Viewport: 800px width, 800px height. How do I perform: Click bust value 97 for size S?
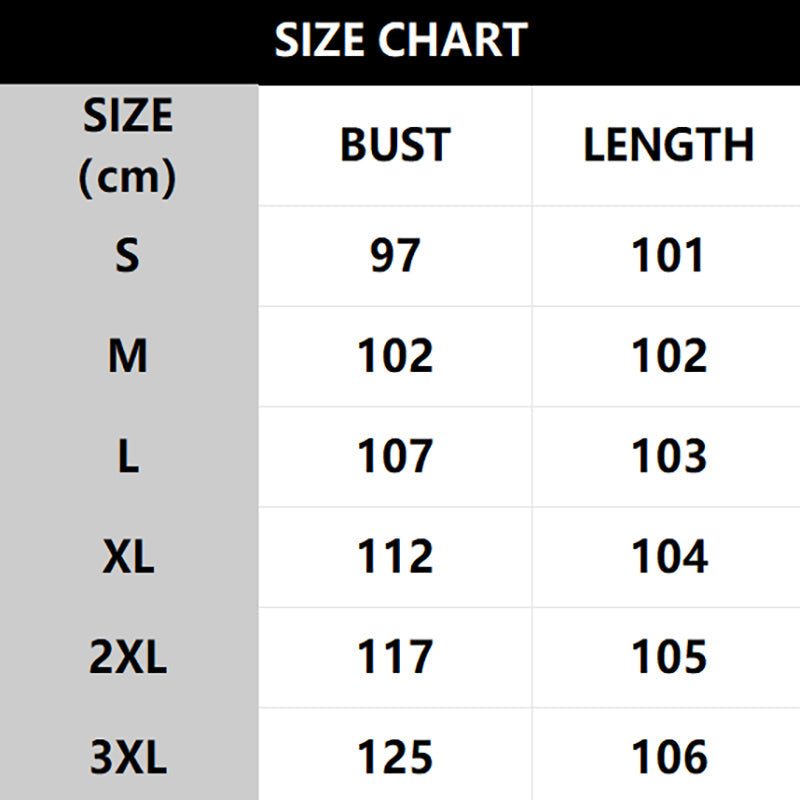(395, 256)
